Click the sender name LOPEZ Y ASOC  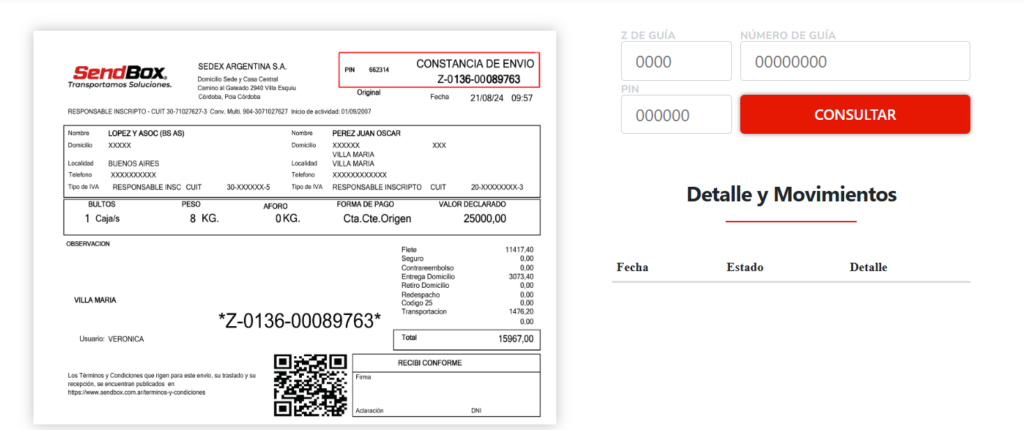(x=145, y=133)
